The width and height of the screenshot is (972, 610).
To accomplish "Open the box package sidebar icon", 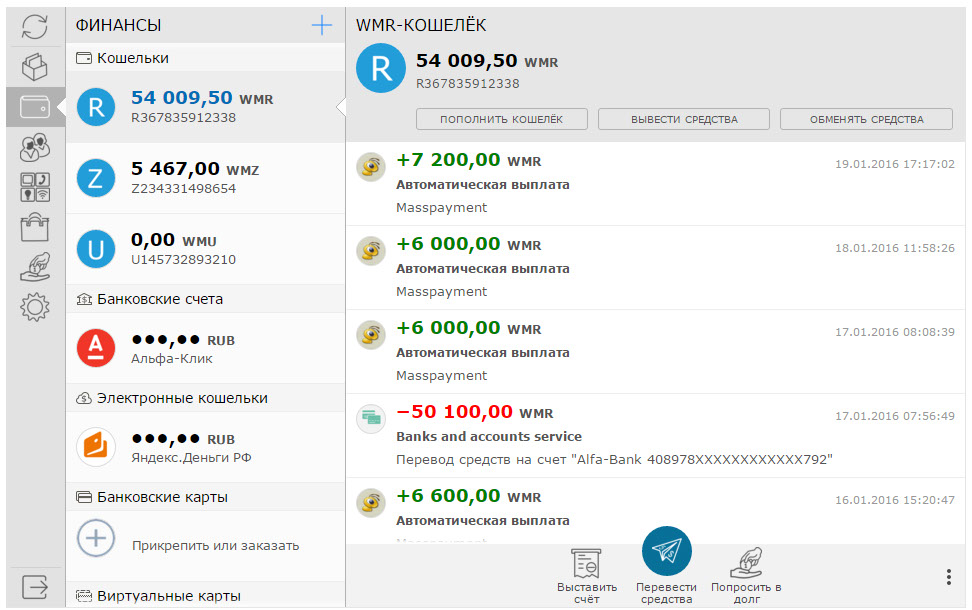I will [35, 67].
